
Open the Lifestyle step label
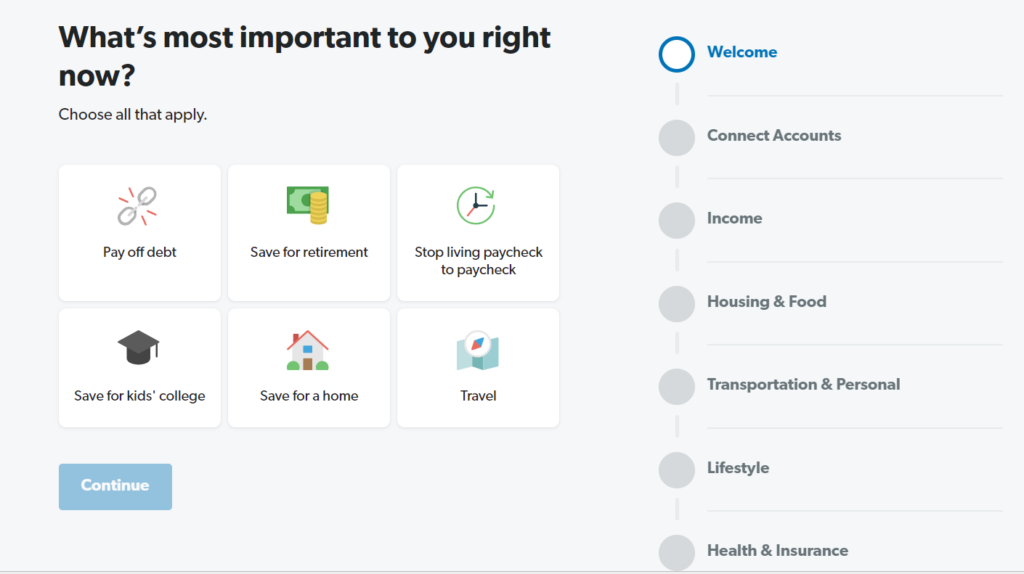738,468
